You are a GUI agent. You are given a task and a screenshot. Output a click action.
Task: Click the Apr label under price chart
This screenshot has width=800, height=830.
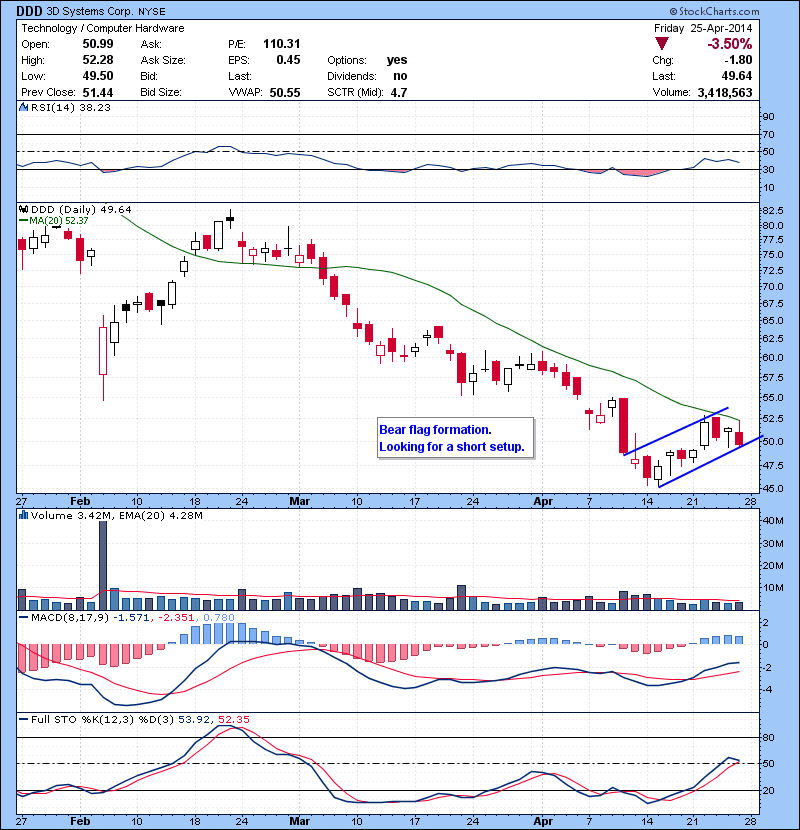543,501
